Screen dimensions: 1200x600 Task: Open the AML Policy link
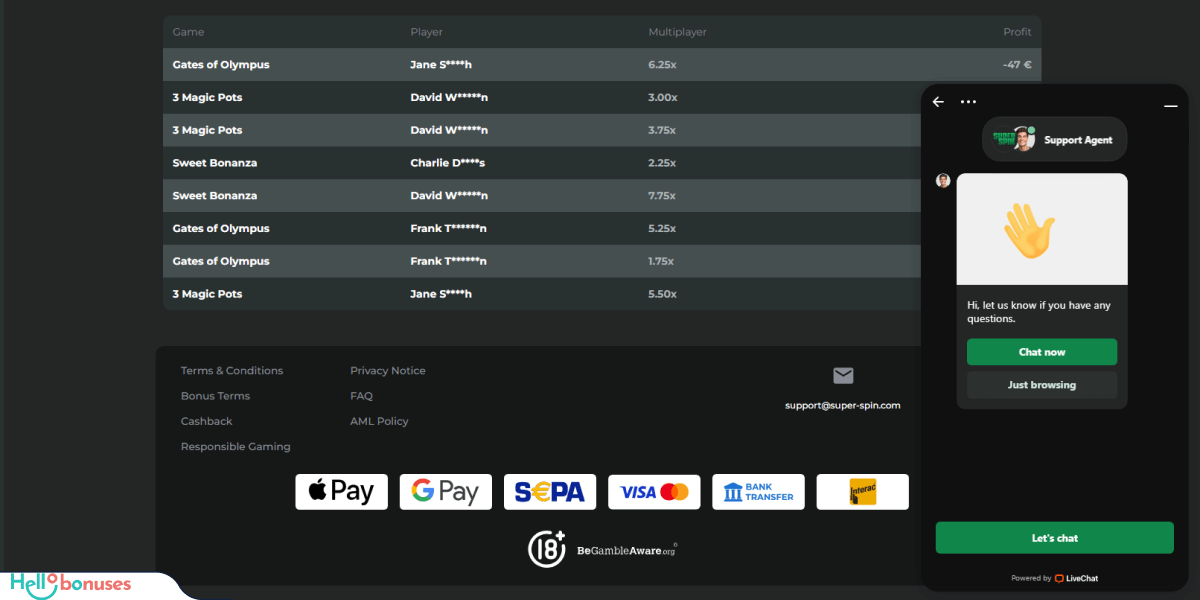click(x=379, y=422)
